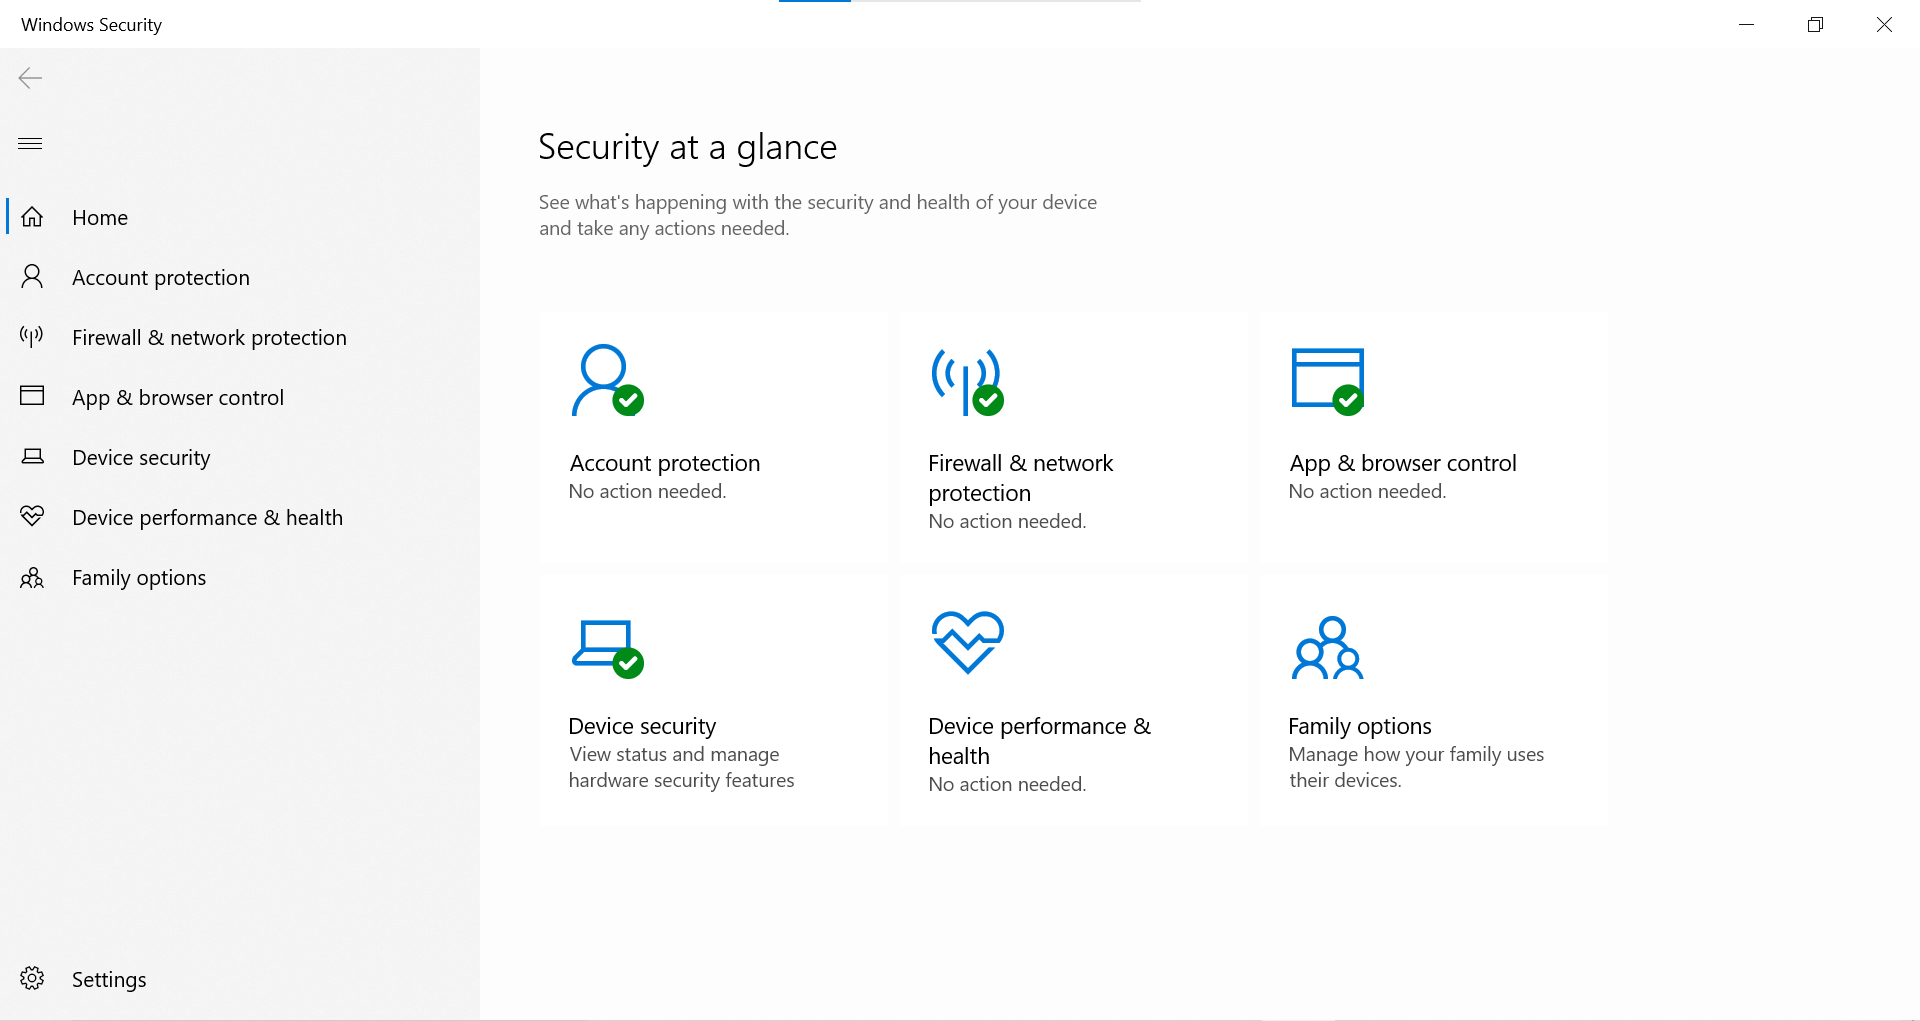Click the App & browser window icon in sidebar
Viewport: 1920px width, 1021px height.
[x=32, y=396]
